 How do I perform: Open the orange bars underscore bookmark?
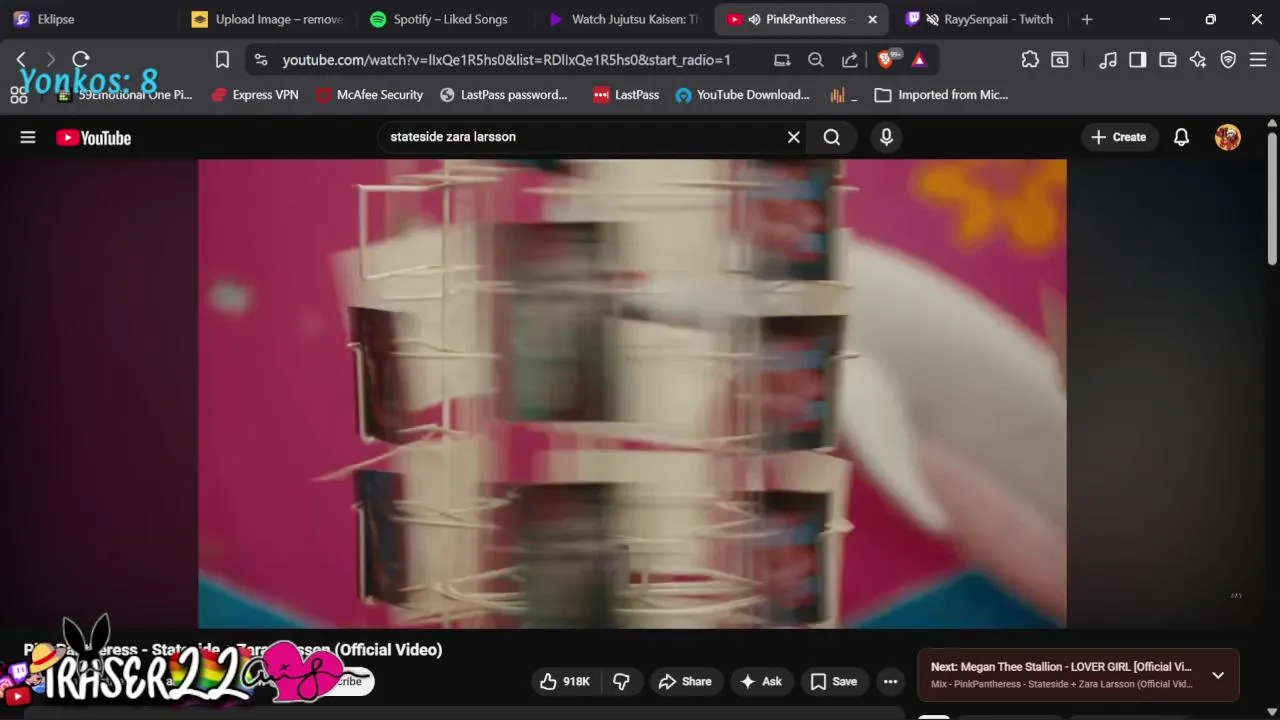click(844, 95)
